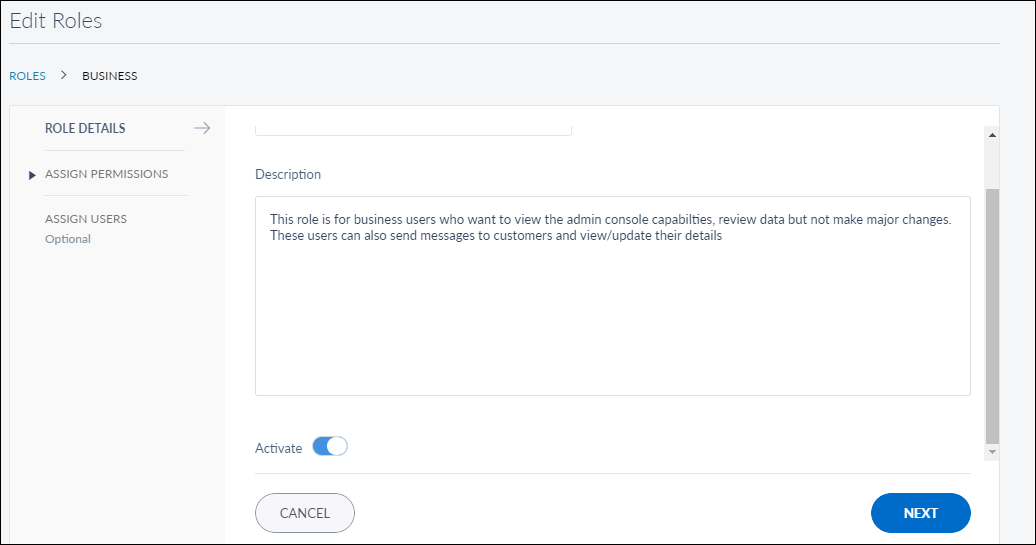
Task: Toggle the Activate switch off
Action: point(330,447)
